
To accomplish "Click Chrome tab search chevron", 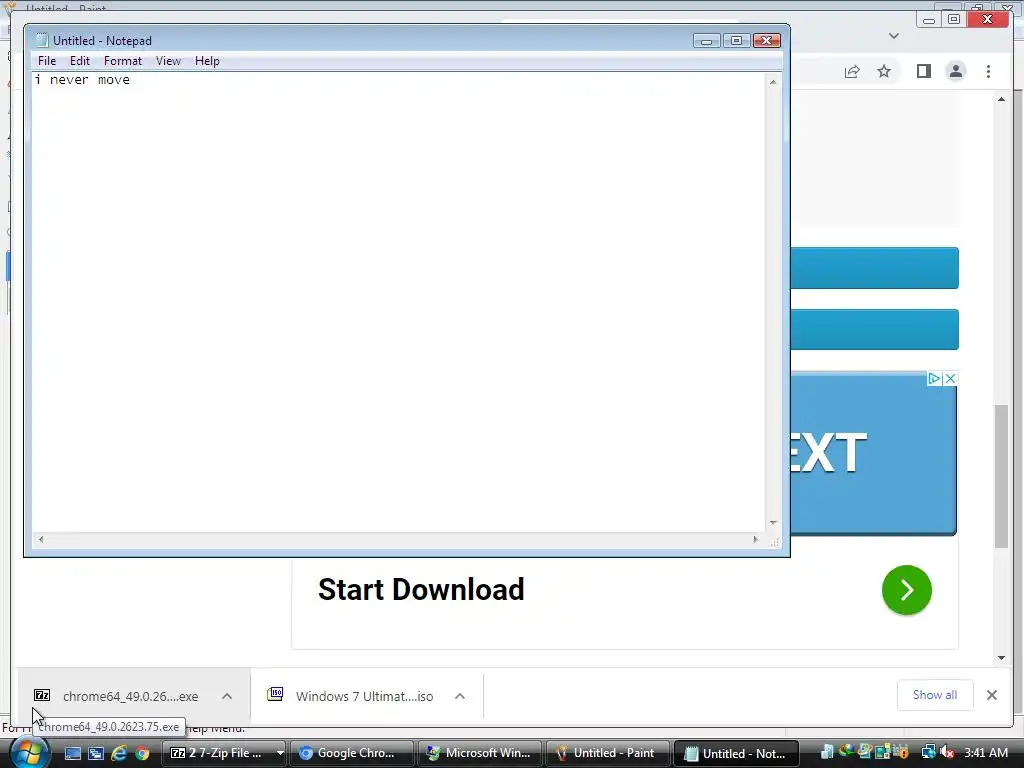I will coord(894,36).
